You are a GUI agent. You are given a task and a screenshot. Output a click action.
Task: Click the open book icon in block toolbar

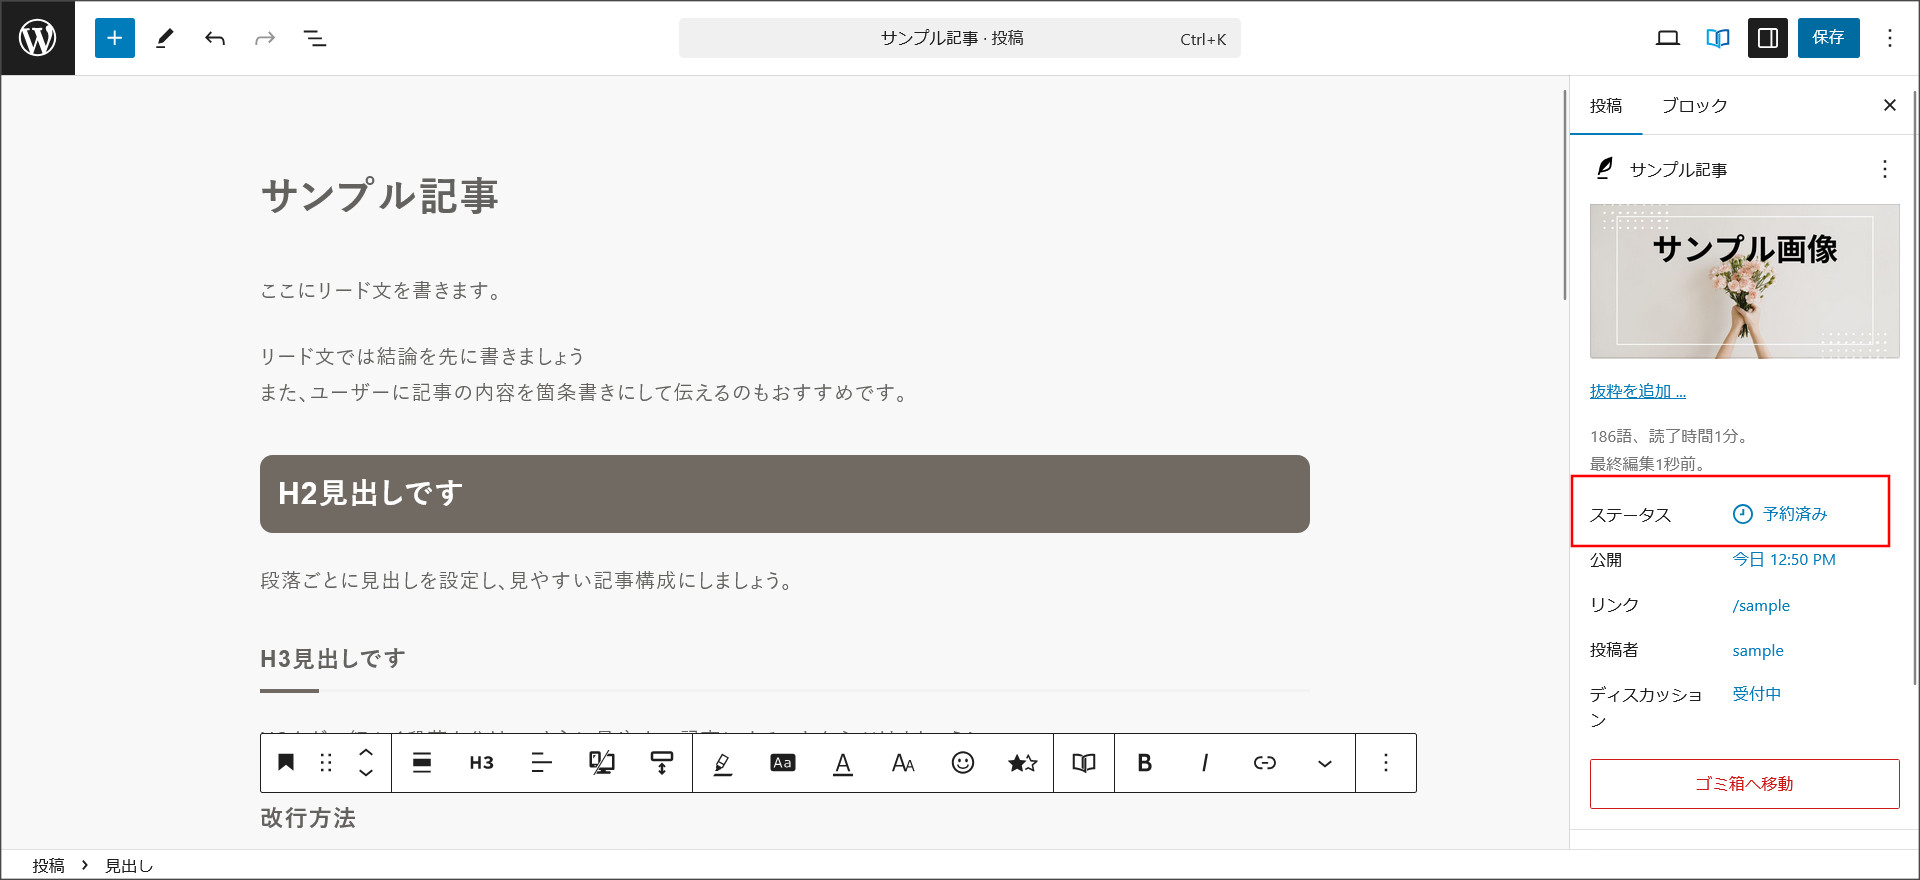tap(1084, 763)
